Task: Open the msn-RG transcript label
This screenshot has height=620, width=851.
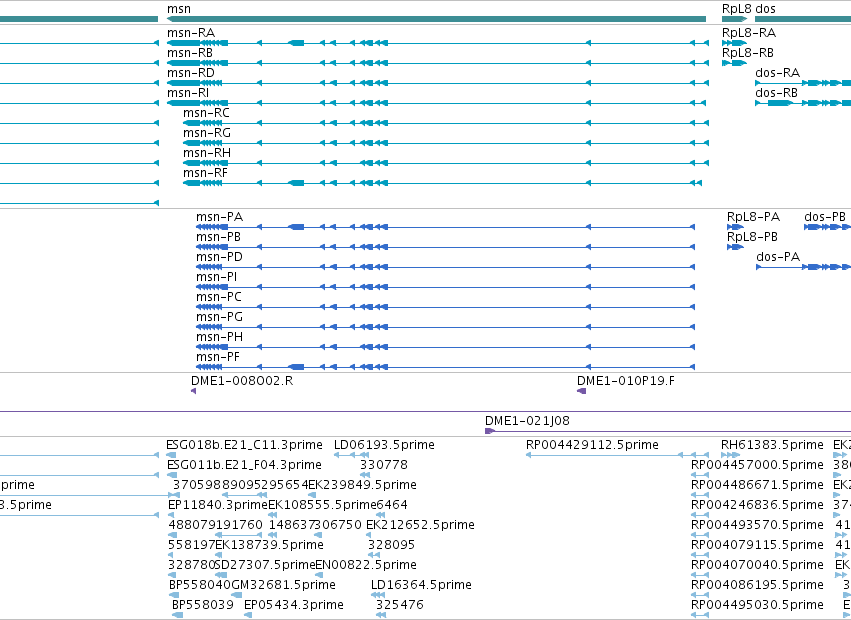Action: tap(207, 133)
